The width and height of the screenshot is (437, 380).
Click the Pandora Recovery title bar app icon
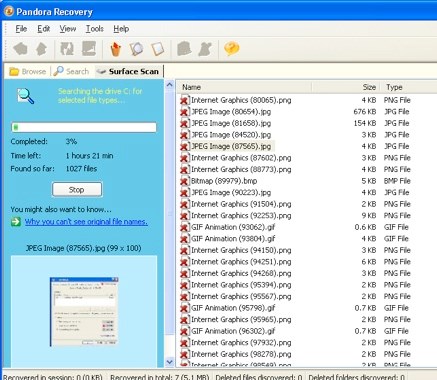click(x=9, y=12)
